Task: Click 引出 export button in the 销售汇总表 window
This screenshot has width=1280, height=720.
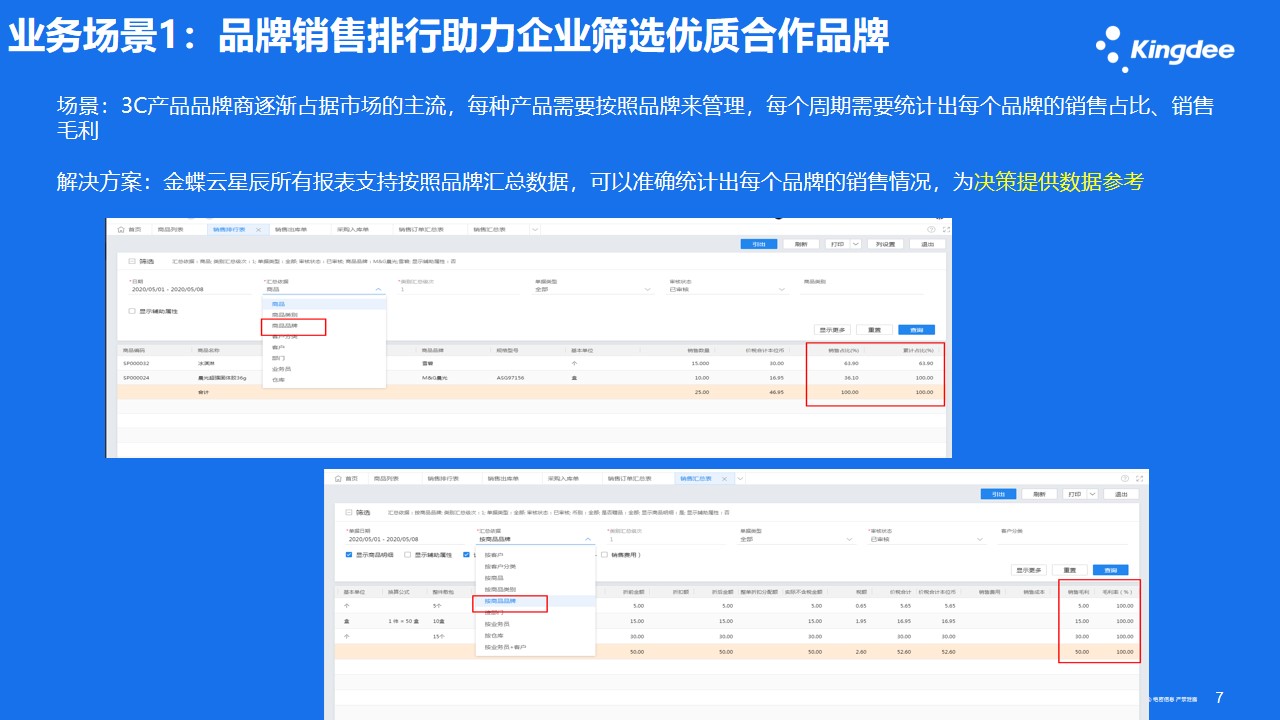Action: [998, 494]
